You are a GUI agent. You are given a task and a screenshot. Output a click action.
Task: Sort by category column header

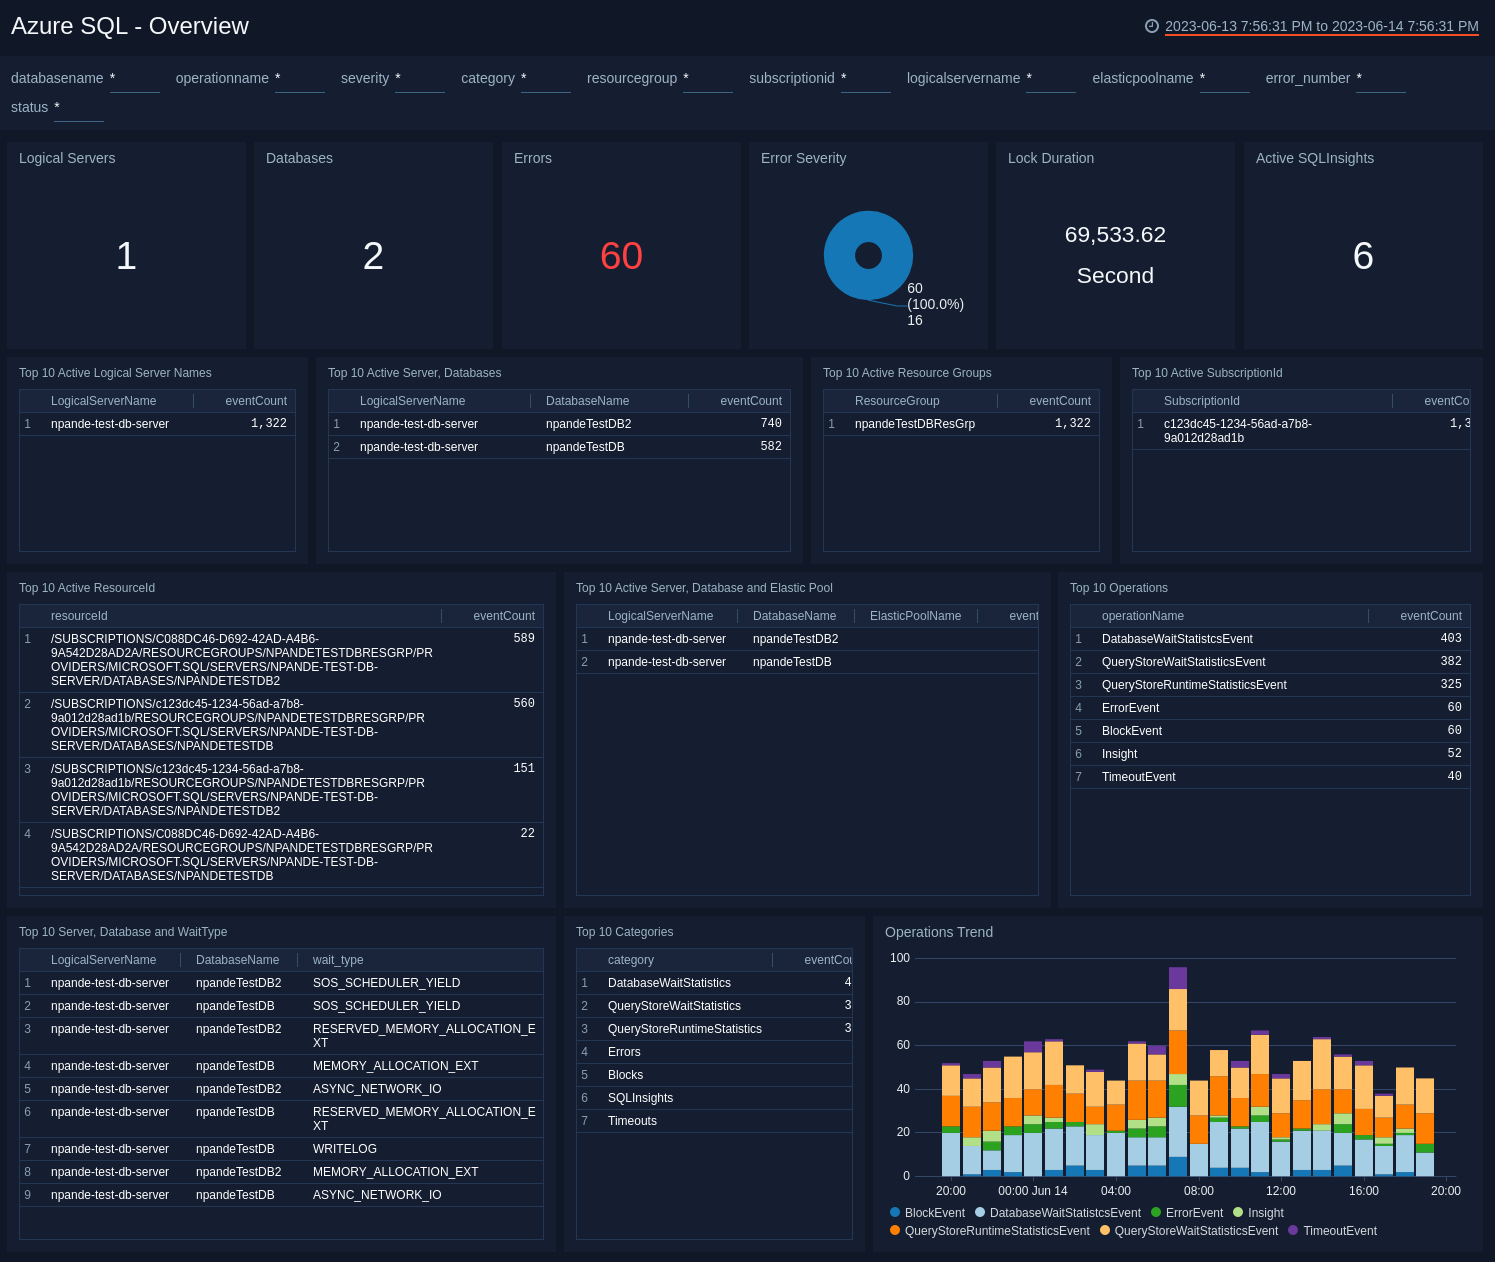(631, 960)
